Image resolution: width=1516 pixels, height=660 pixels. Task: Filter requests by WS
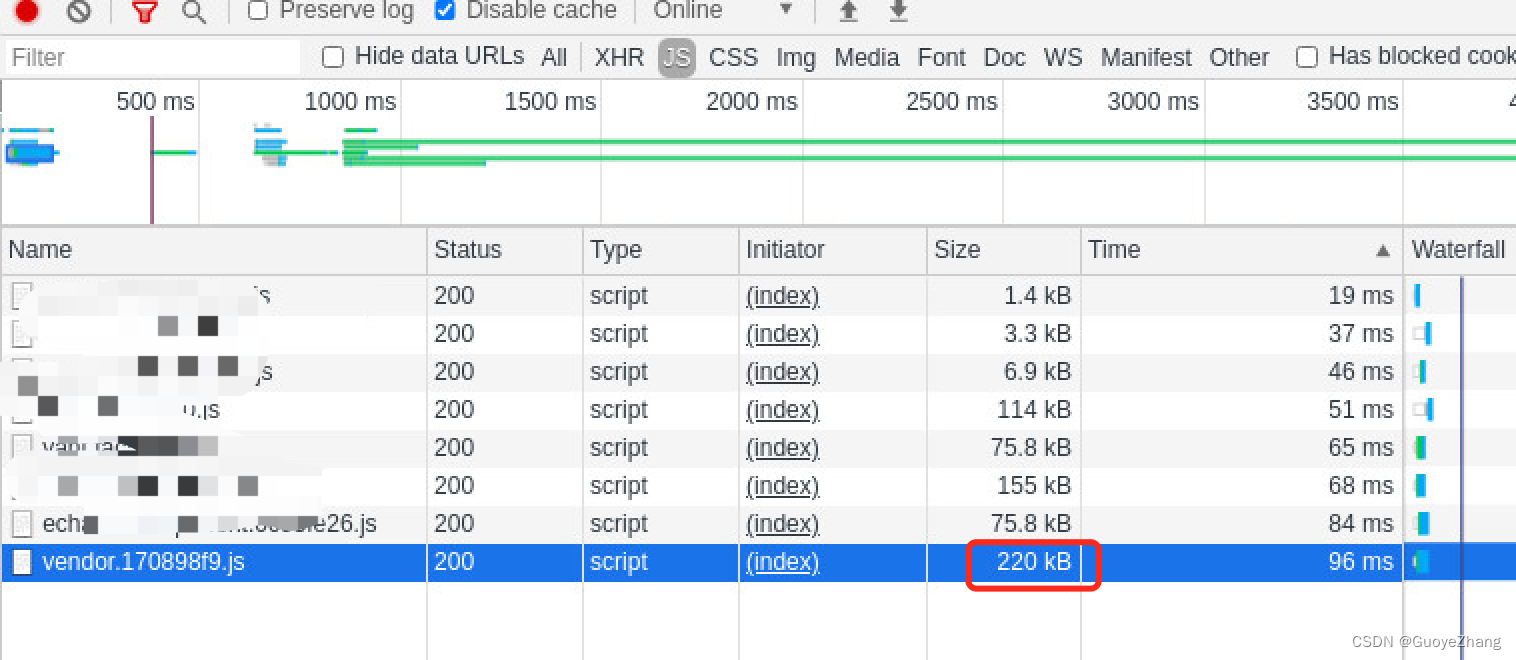pyautogui.click(x=1063, y=58)
